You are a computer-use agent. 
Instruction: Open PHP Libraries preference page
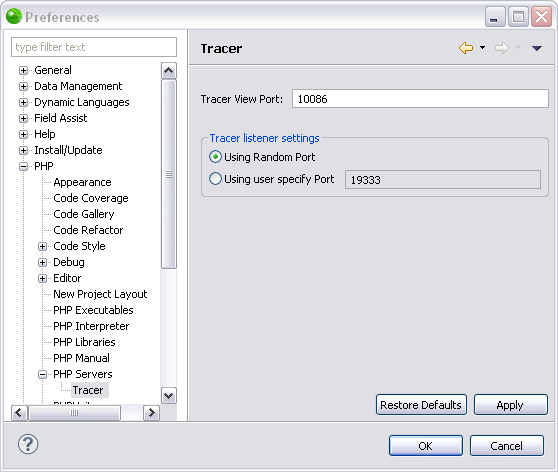84,342
